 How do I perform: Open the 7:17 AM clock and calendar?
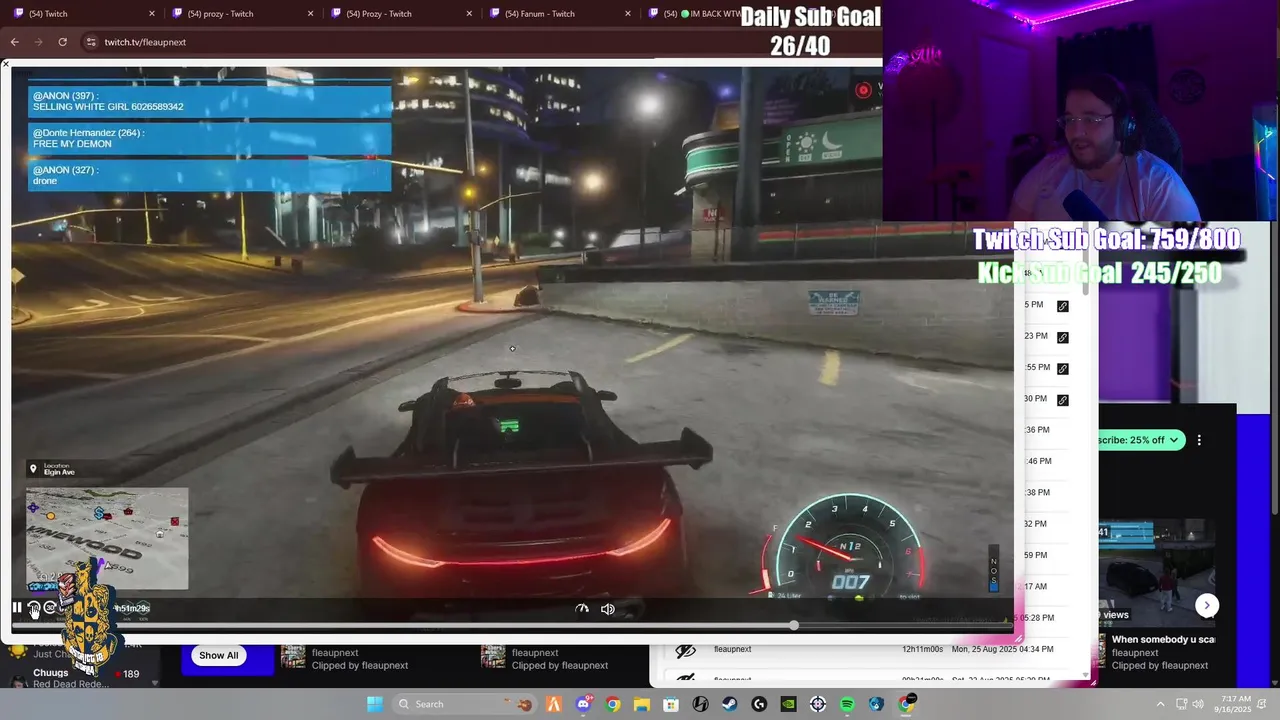[x=1235, y=704]
